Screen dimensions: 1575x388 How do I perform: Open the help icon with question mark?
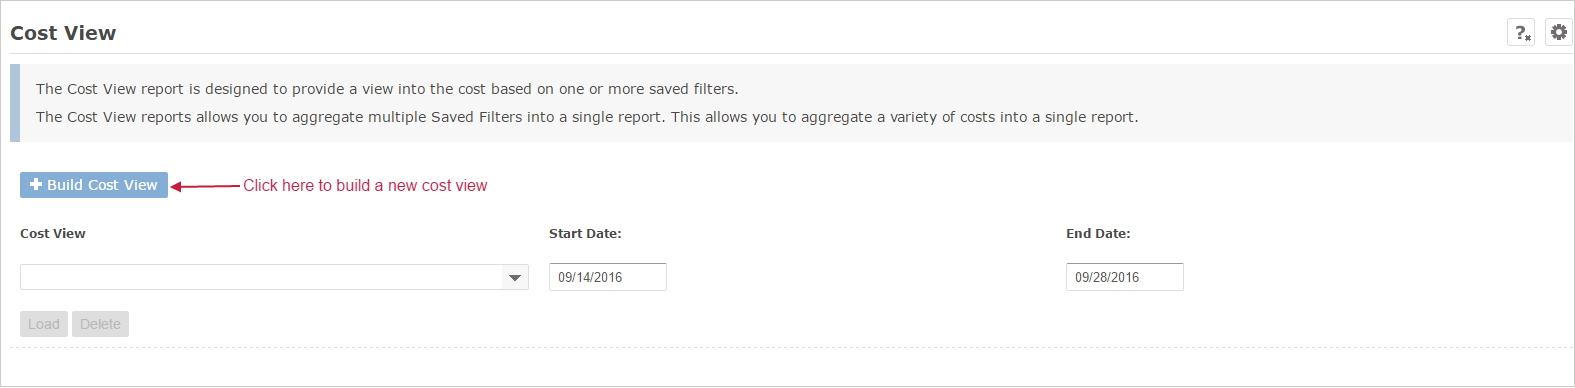pyautogui.click(x=1521, y=33)
